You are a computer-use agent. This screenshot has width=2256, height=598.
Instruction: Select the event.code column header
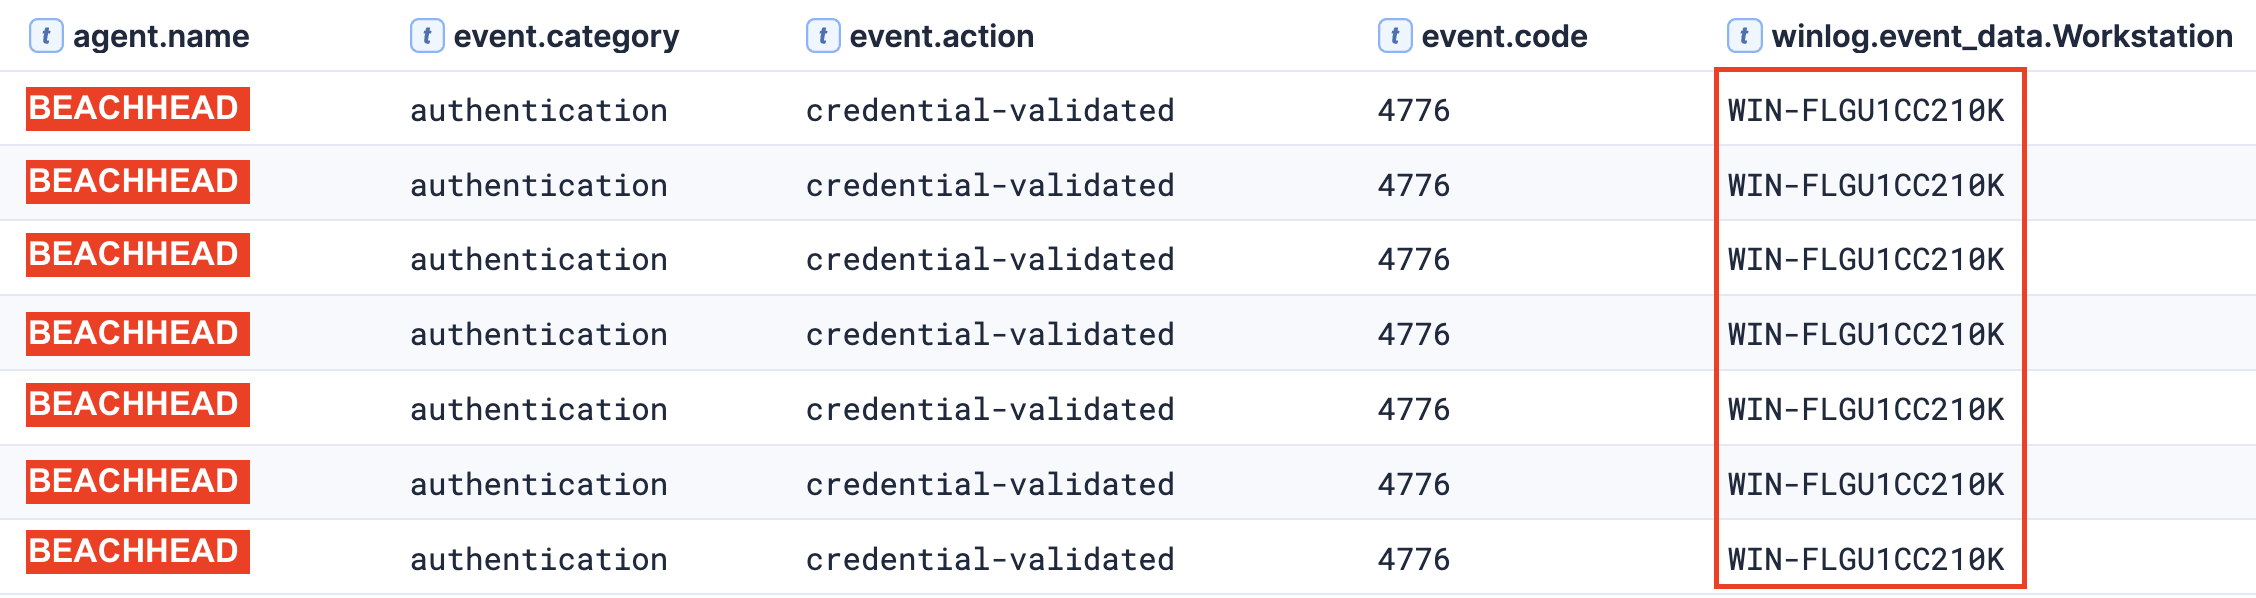(x=1504, y=37)
